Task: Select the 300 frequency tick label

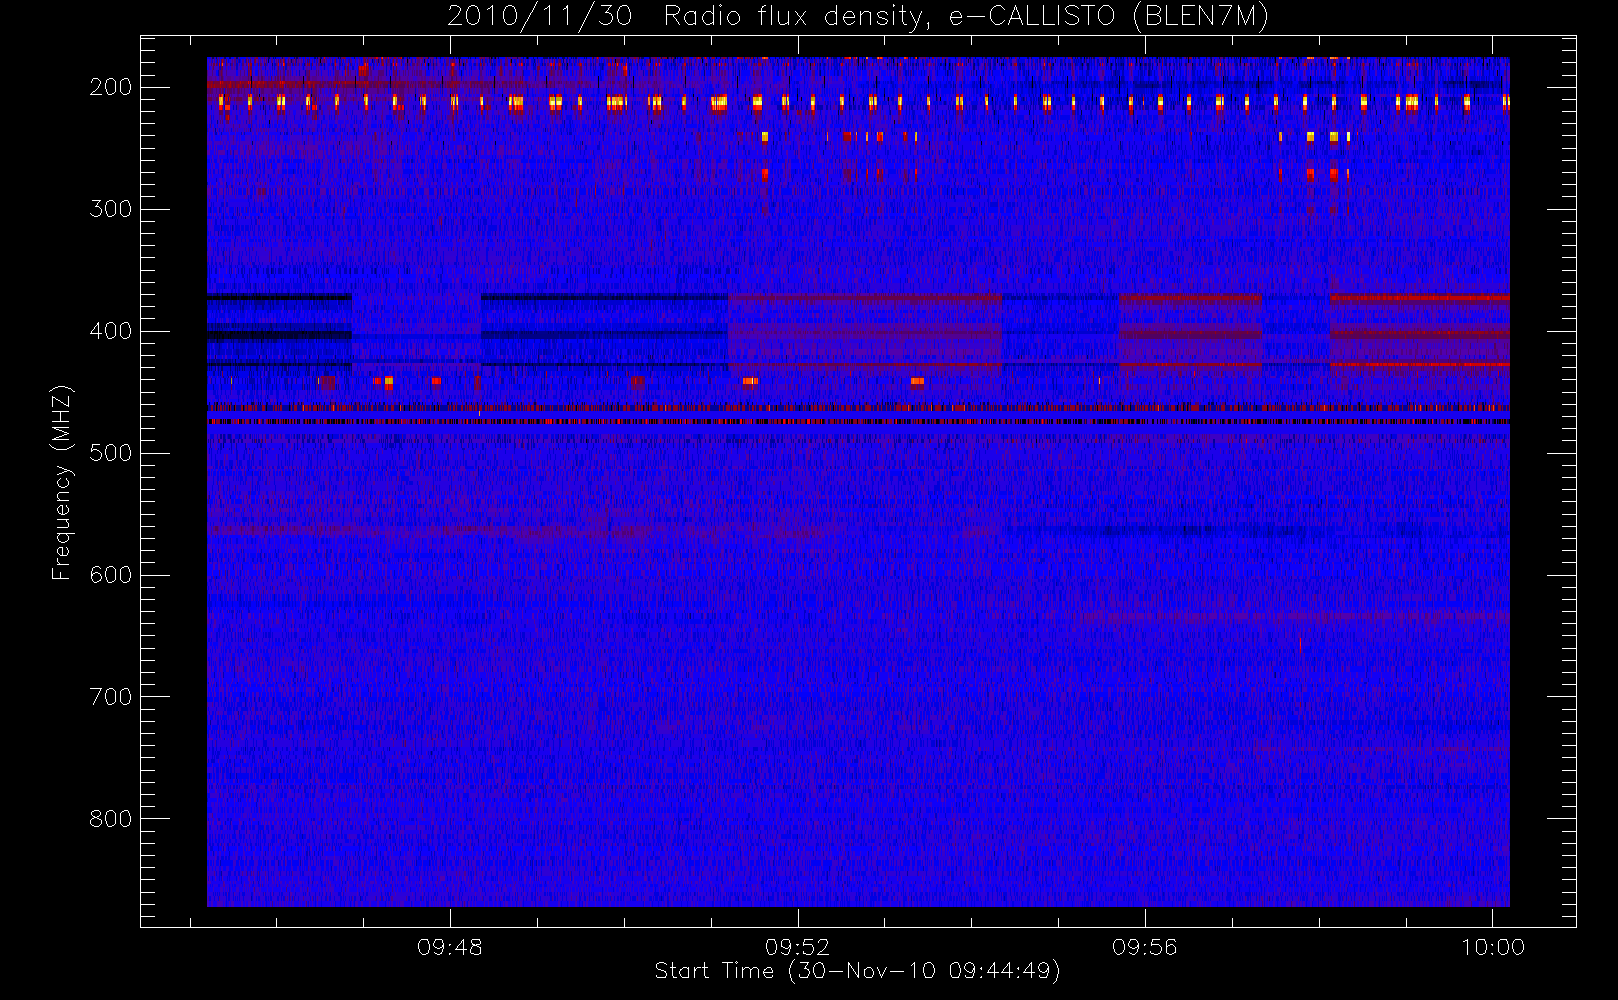Action: coord(110,209)
